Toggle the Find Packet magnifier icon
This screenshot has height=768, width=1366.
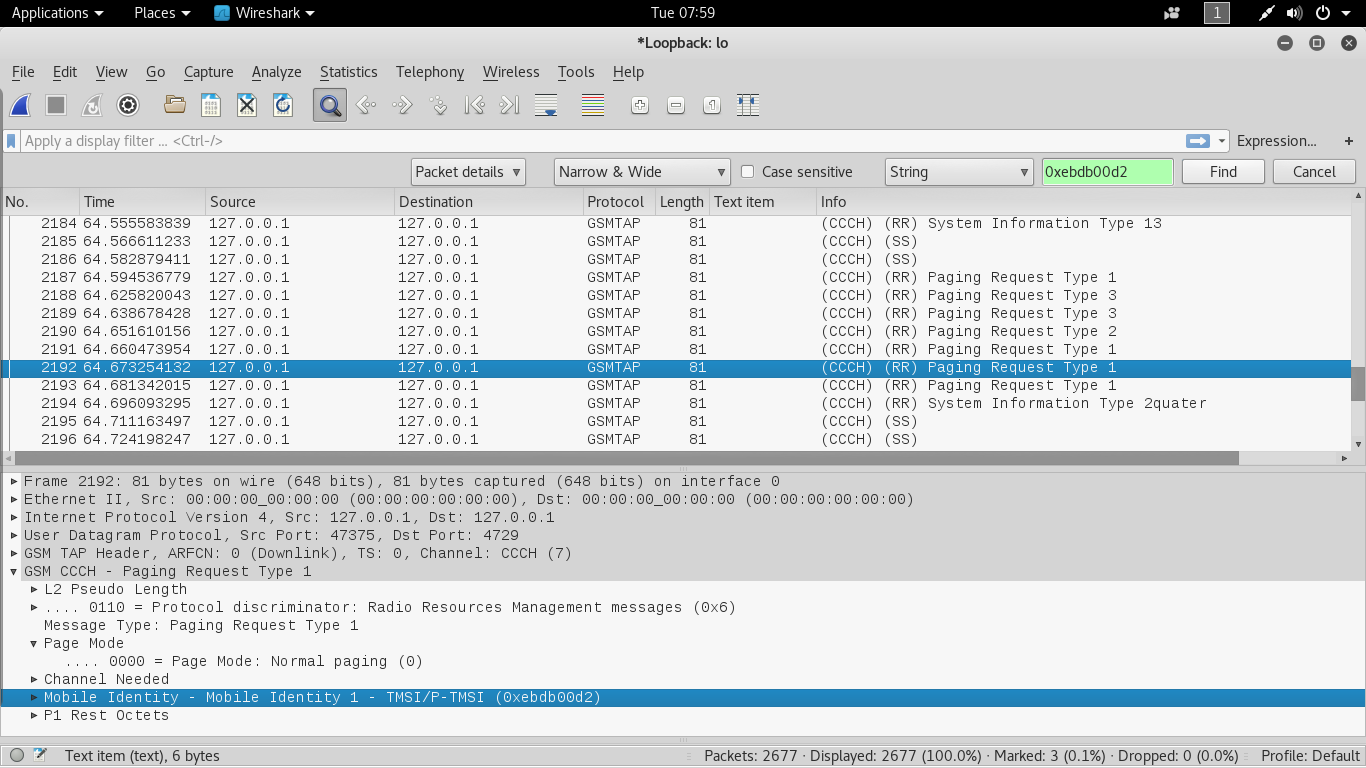pos(330,105)
